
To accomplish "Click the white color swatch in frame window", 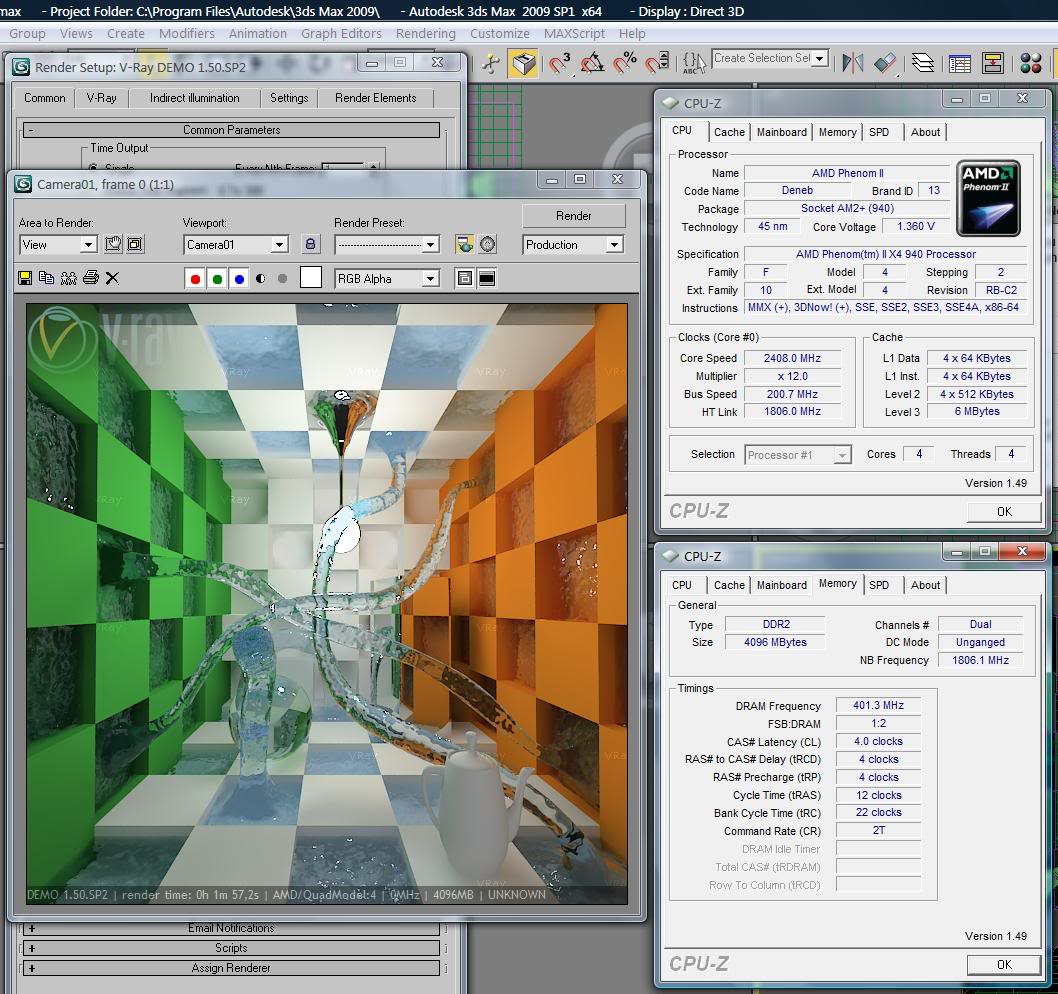I will click(310, 277).
